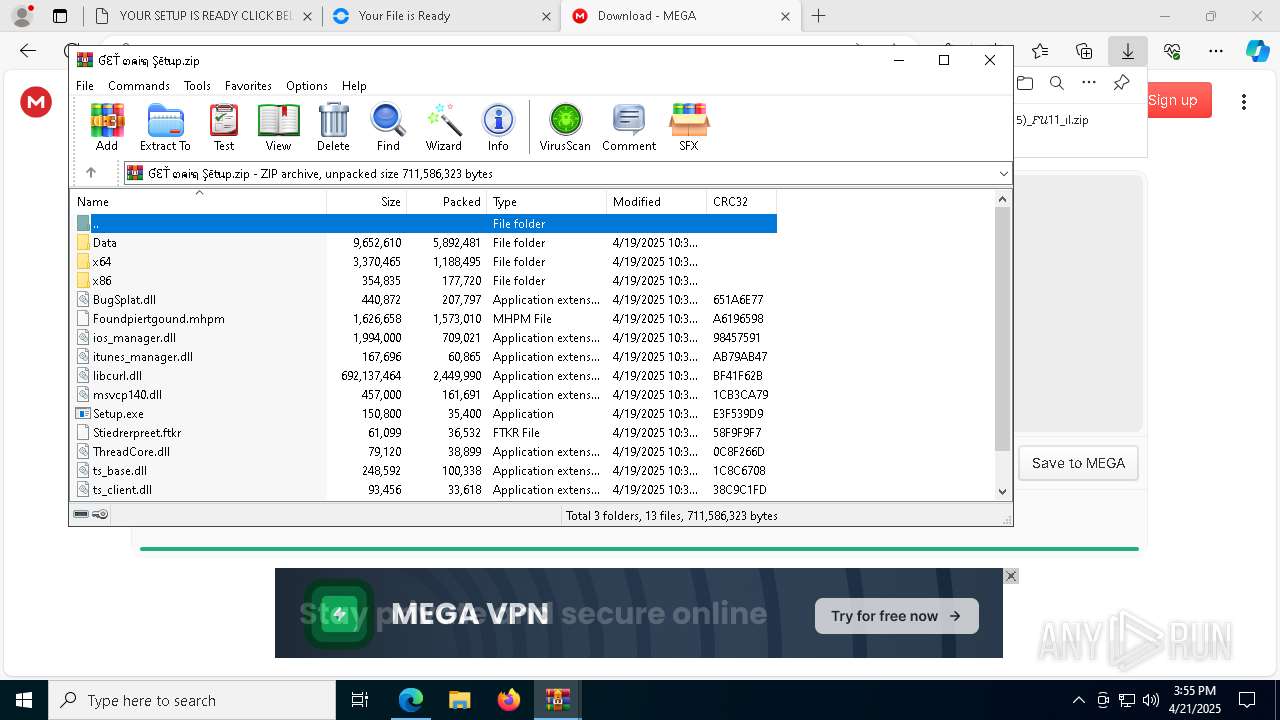
Task: Open the Help menu
Action: tap(354, 86)
